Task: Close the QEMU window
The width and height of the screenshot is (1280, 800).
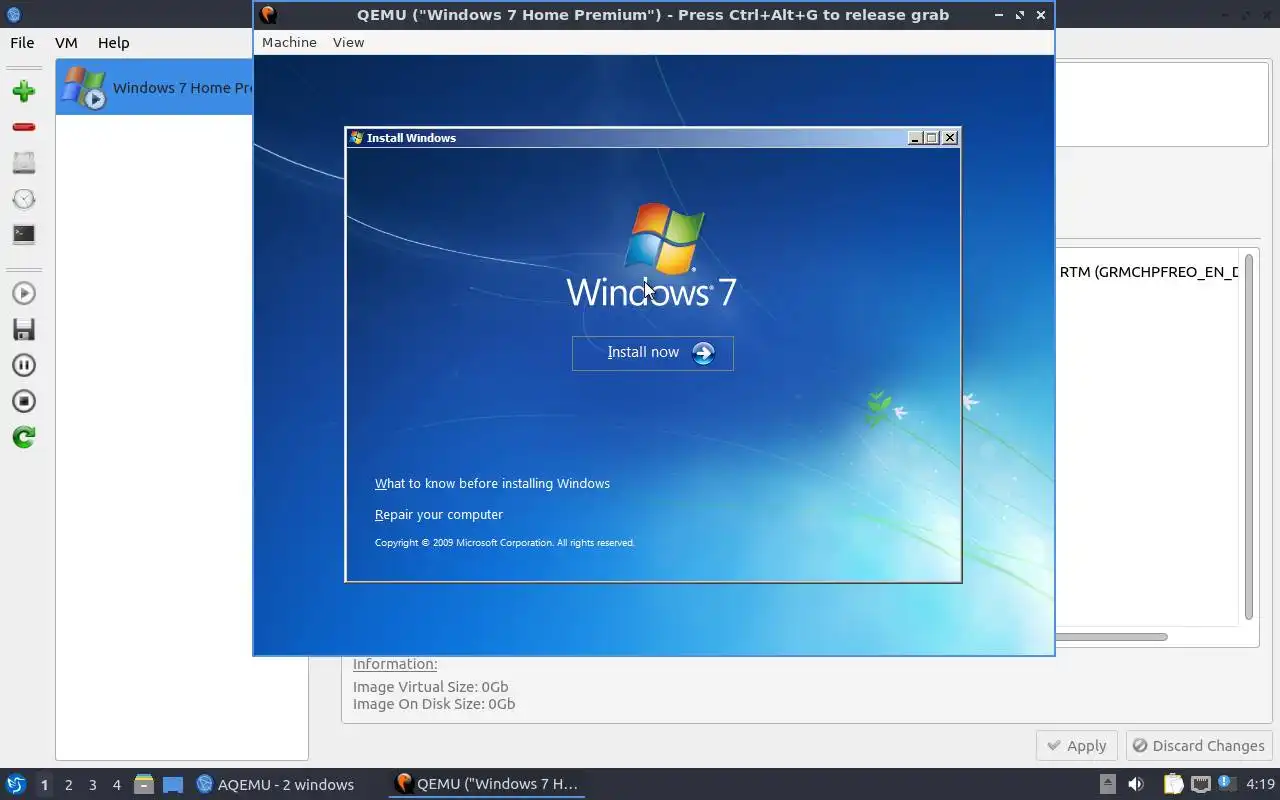Action: pyautogui.click(x=1041, y=15)
